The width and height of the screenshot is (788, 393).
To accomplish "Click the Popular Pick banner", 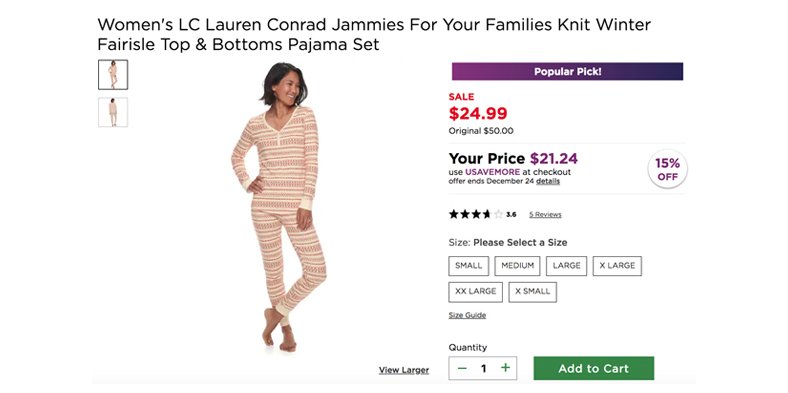I will (567, 71).
